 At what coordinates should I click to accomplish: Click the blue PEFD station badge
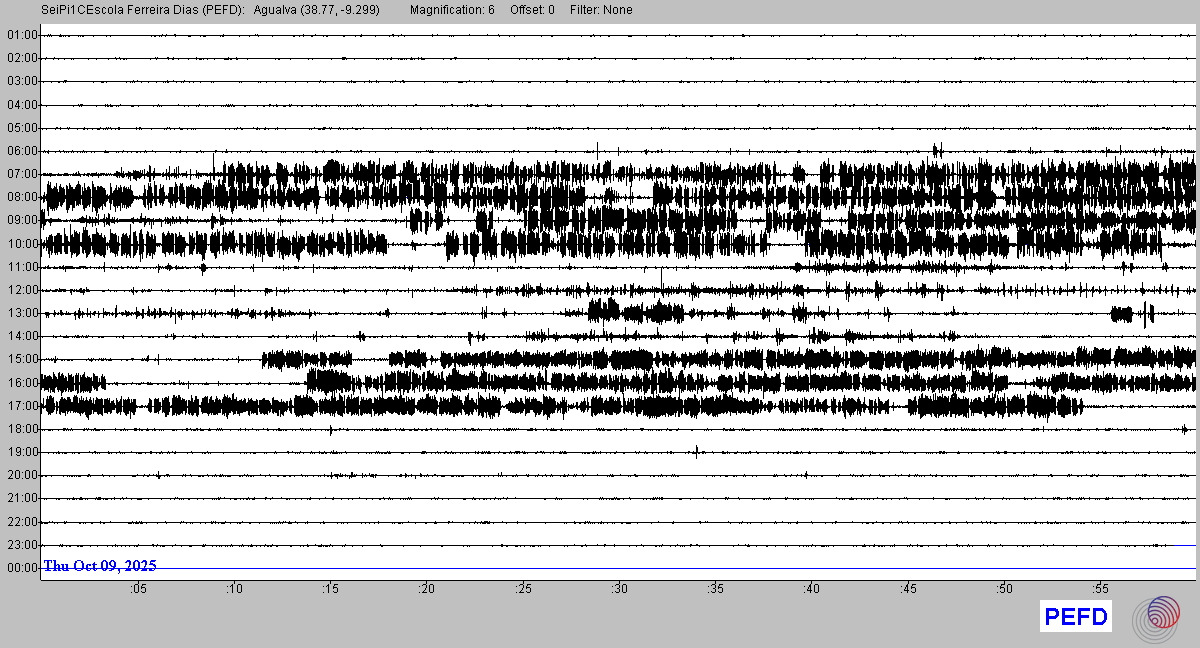click(x=1076, y=617)
